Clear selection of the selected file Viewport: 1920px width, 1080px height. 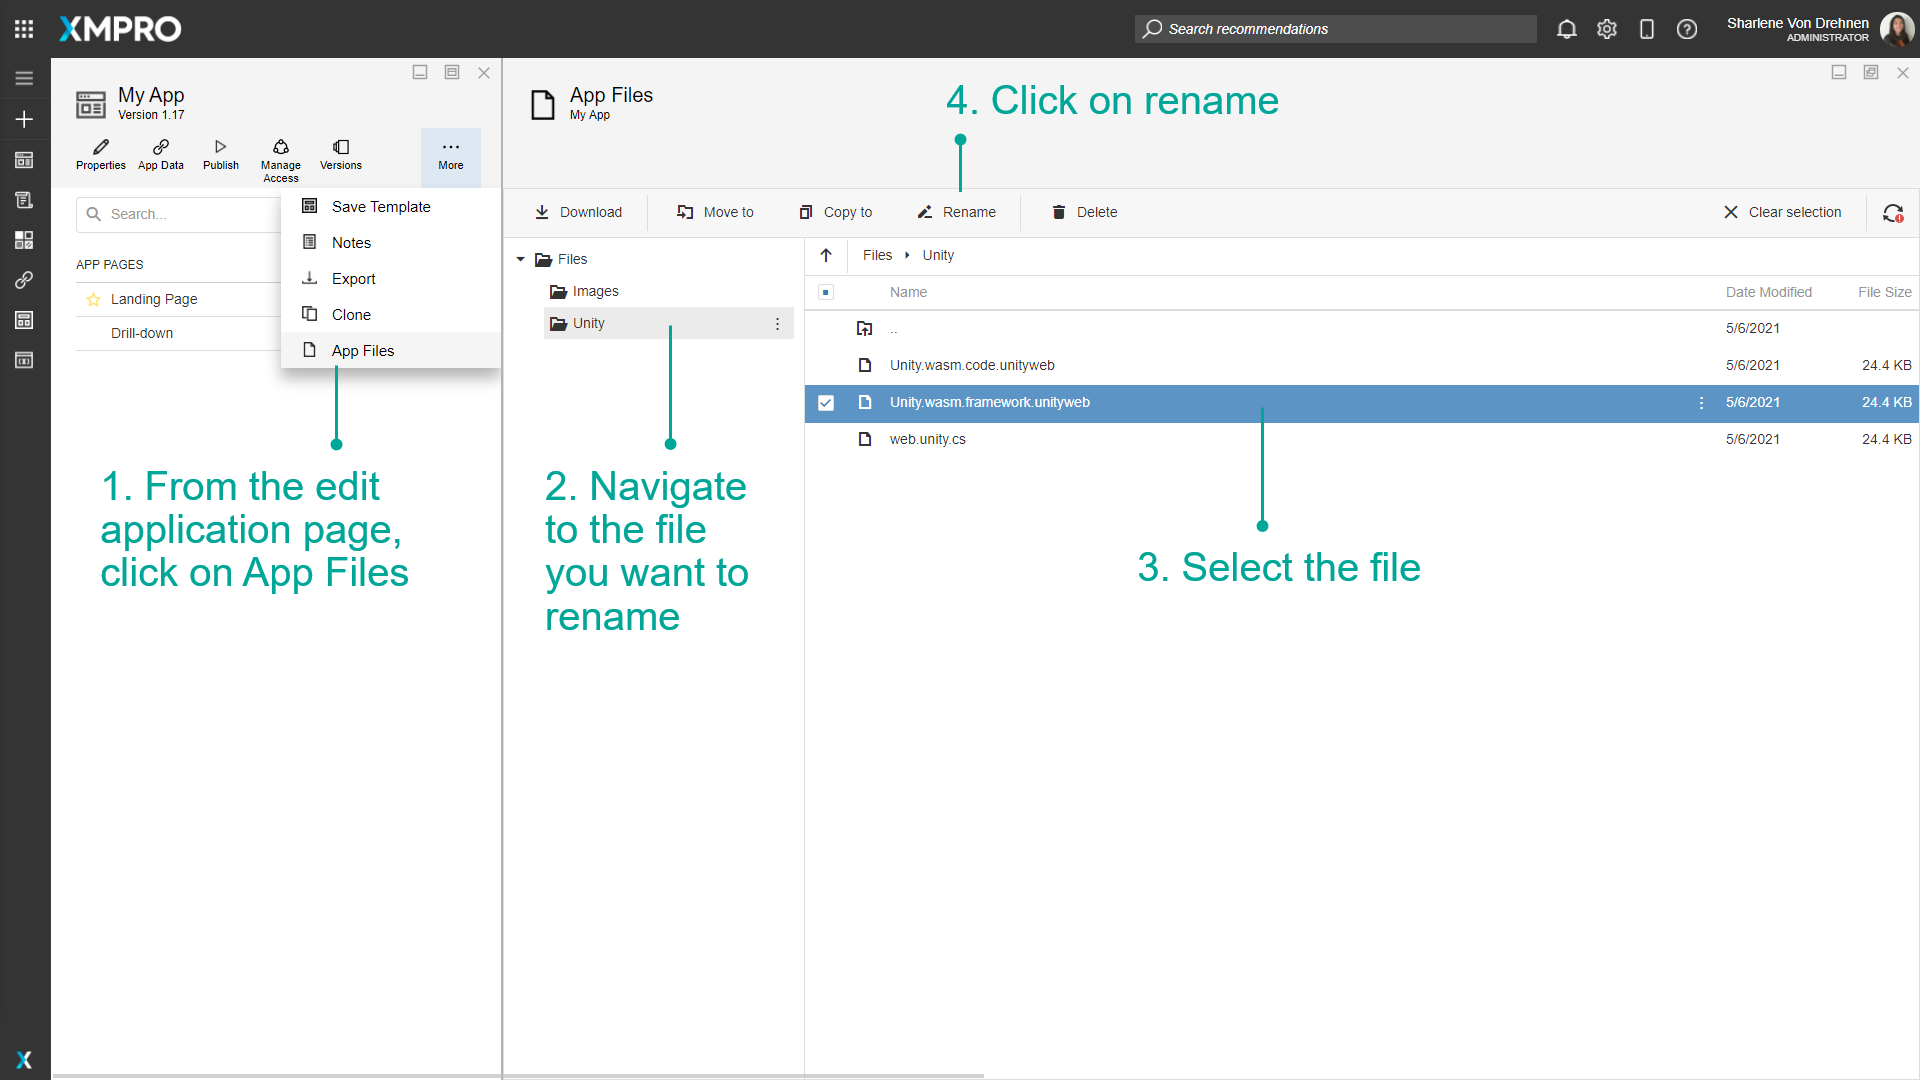1783,212
